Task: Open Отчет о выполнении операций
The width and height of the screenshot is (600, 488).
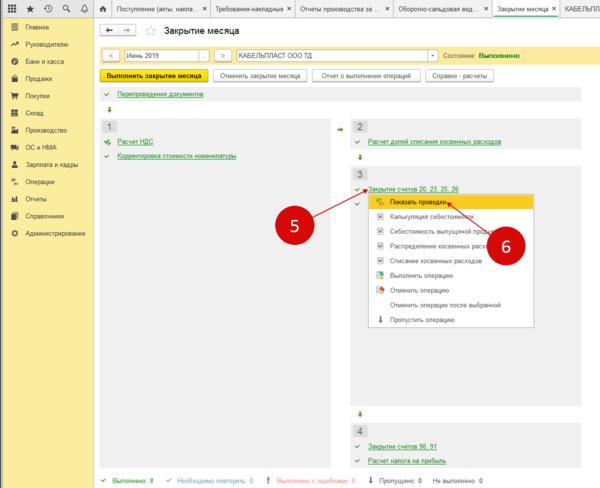Action: (366, 76)
